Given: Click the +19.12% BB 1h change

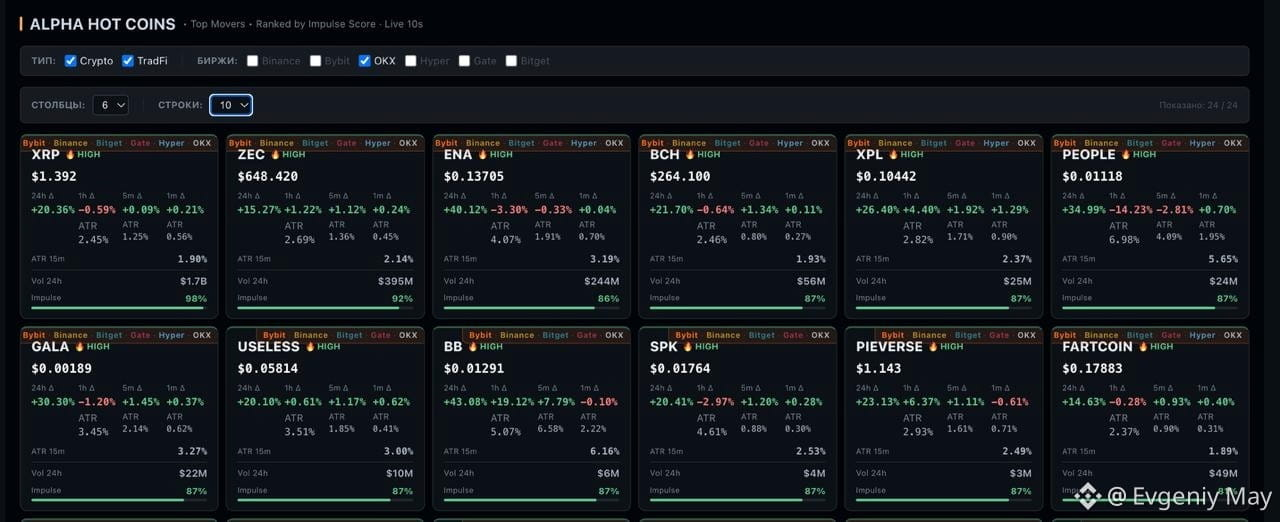Looking at the screenshot, I should coord(514,402).
